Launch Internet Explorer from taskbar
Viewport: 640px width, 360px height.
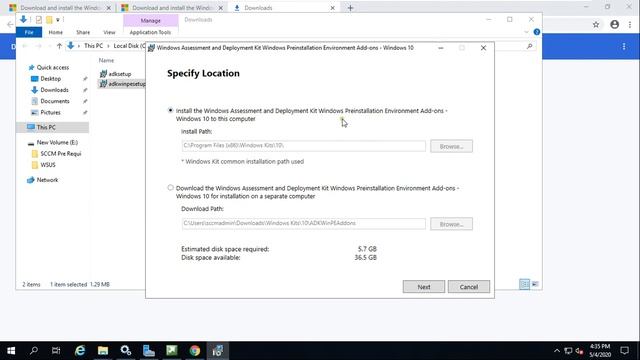tap(80, 351)
